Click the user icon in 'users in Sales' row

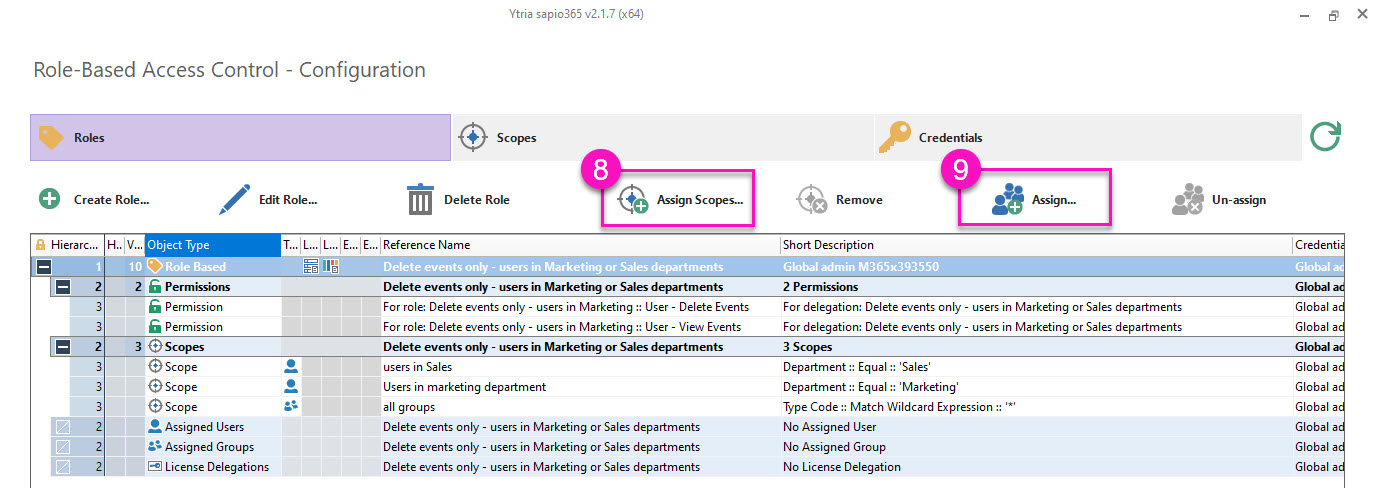coord(291,367)
